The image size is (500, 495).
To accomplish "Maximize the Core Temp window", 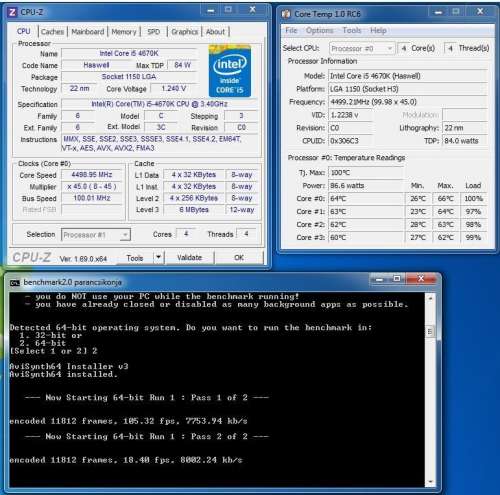I will coord(456,12).
